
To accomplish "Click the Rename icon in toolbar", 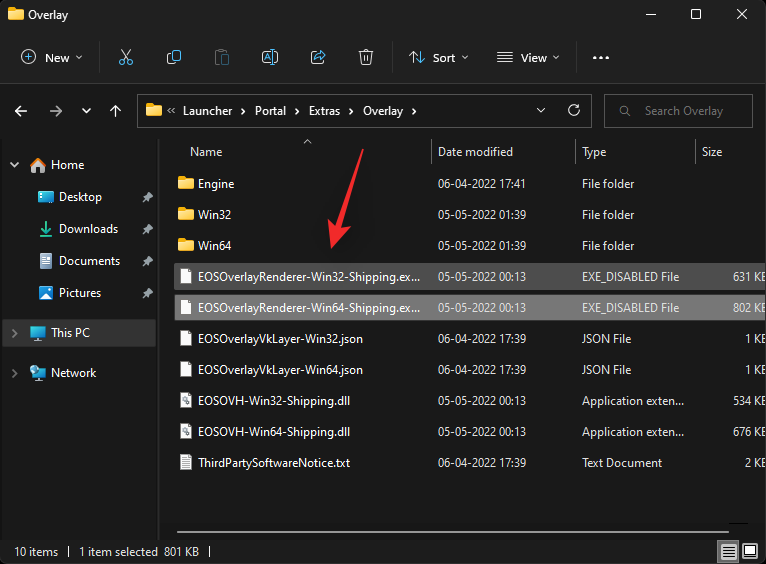I will (x=270, y=57).
